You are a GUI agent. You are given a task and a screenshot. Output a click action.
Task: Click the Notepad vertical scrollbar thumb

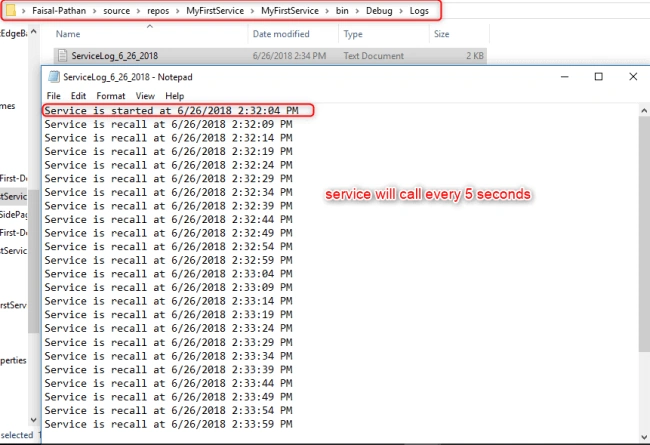tap(644, 234)
